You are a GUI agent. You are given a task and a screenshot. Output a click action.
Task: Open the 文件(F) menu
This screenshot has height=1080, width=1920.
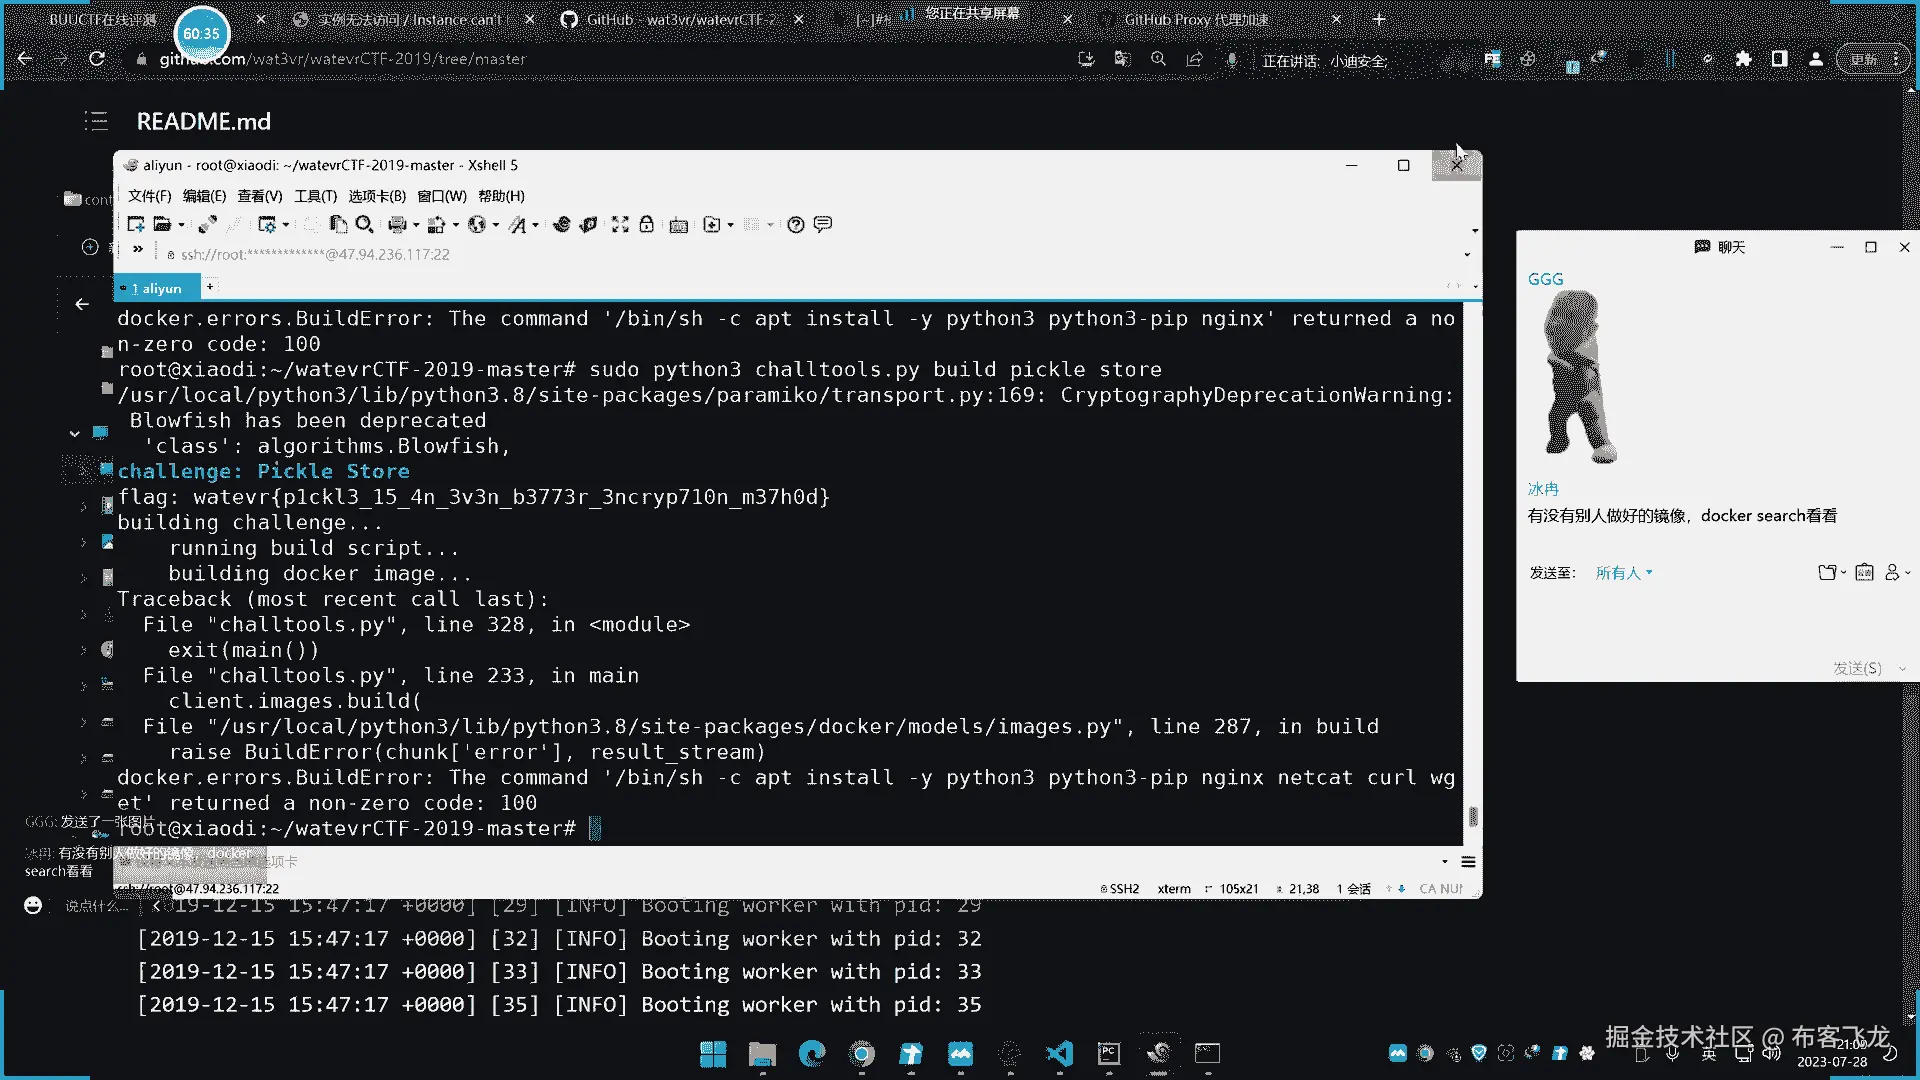click(x=149, y=196)
